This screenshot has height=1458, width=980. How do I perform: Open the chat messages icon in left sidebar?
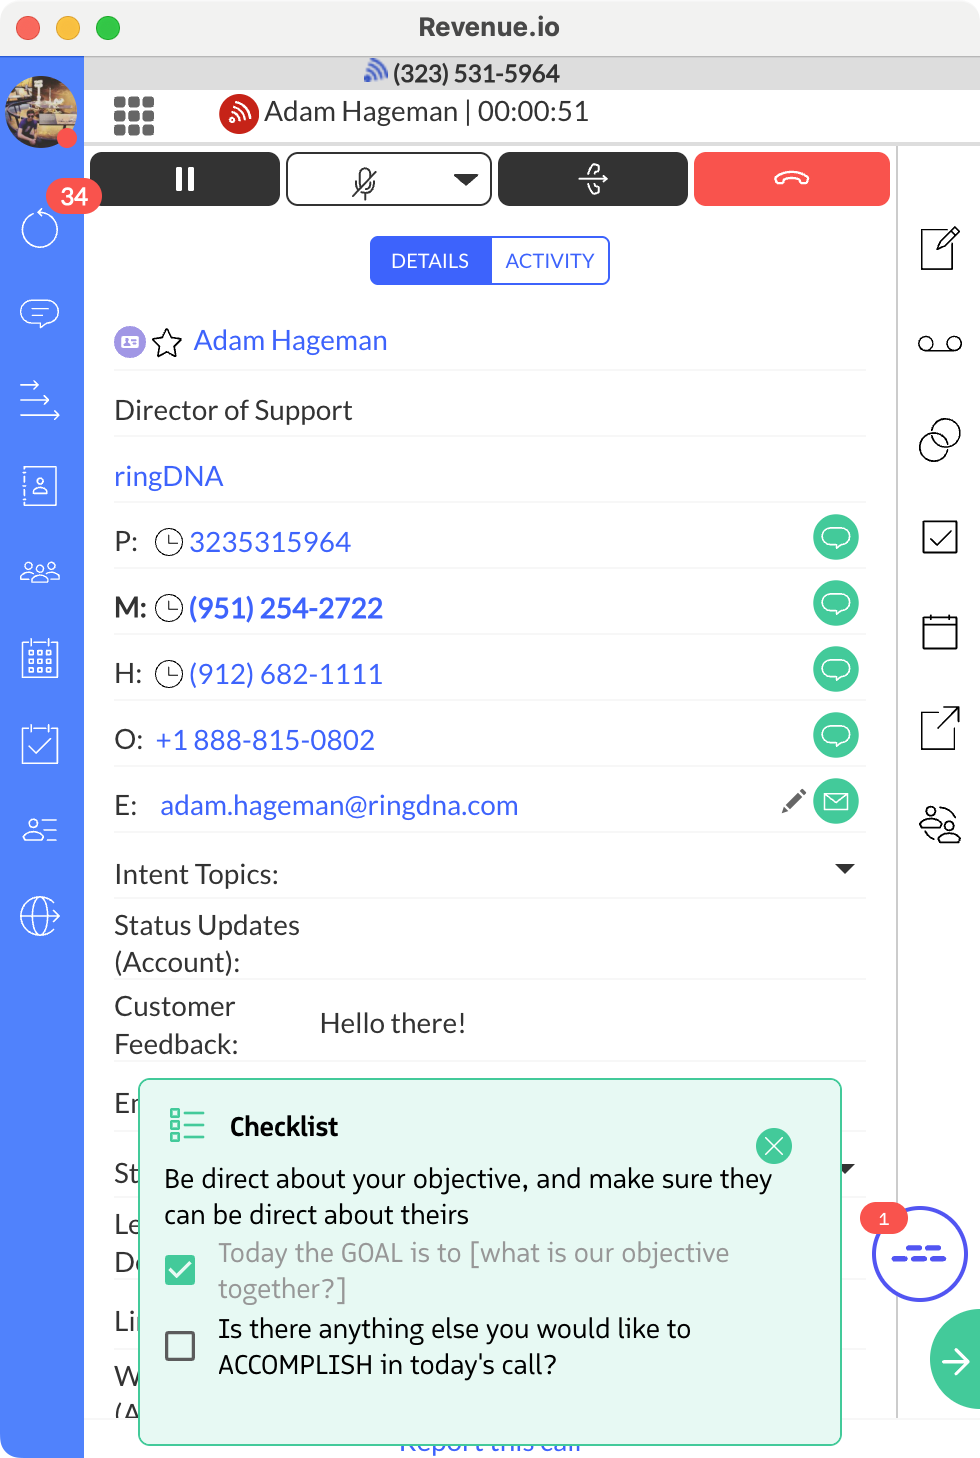pos(40,312)
